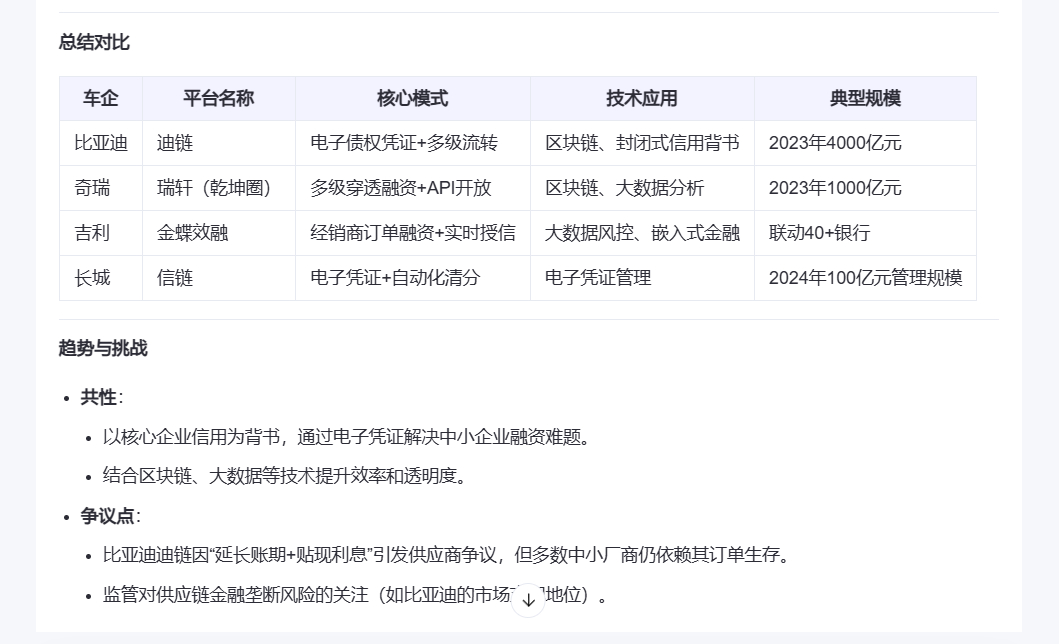Image resolution: width=1059 pixels, height=644 pixels.
Task: Click the 总结对比 heading
Action: pyautogui.click(x=94, y=43)
